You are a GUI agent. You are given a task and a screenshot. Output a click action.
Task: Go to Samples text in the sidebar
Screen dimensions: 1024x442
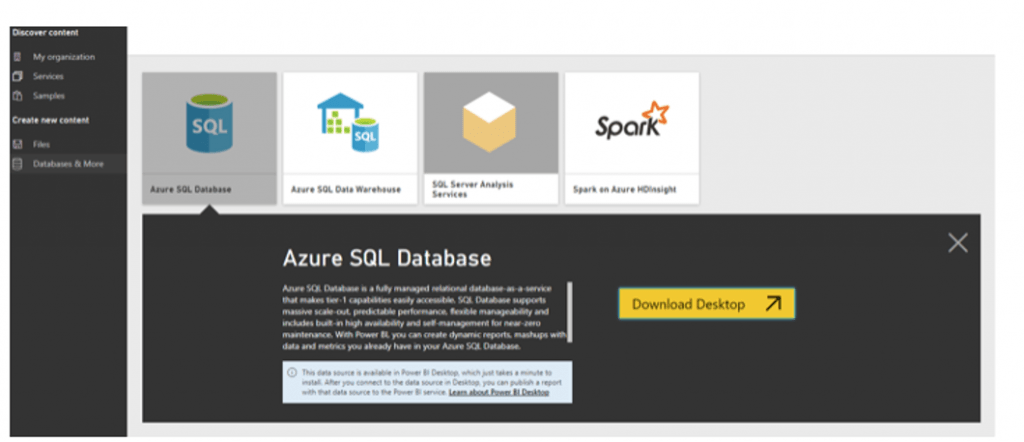tap(49, 96)
